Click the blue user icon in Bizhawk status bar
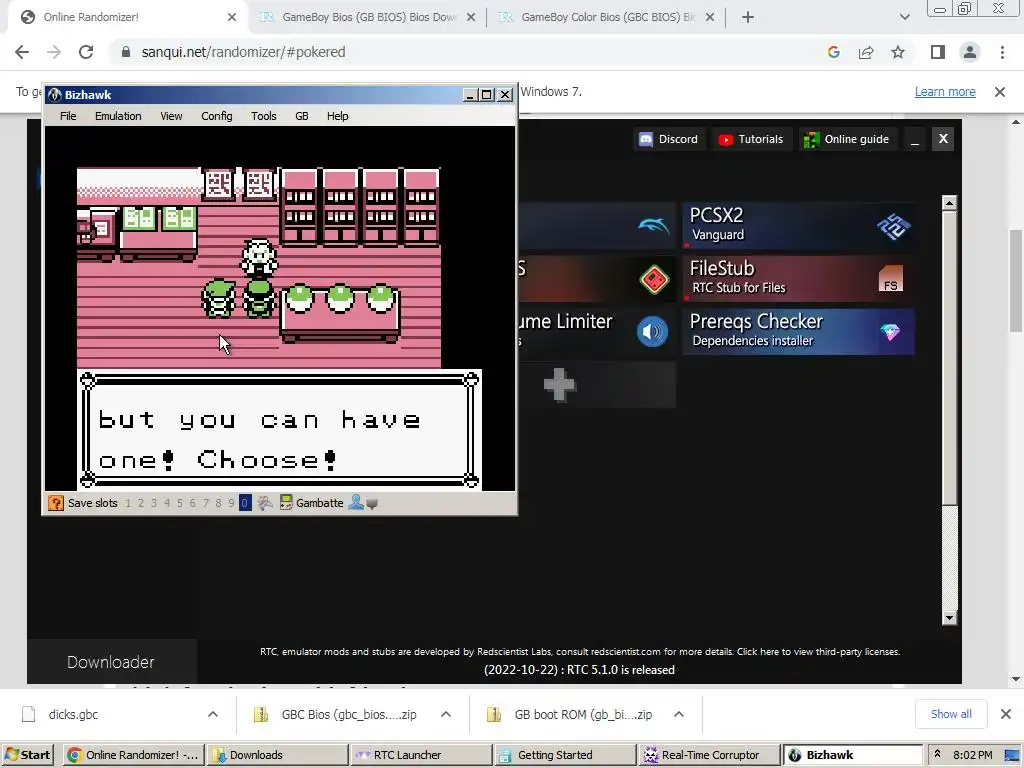The height and width of the screenshot is (768, 1024). (x=356, y=502)
